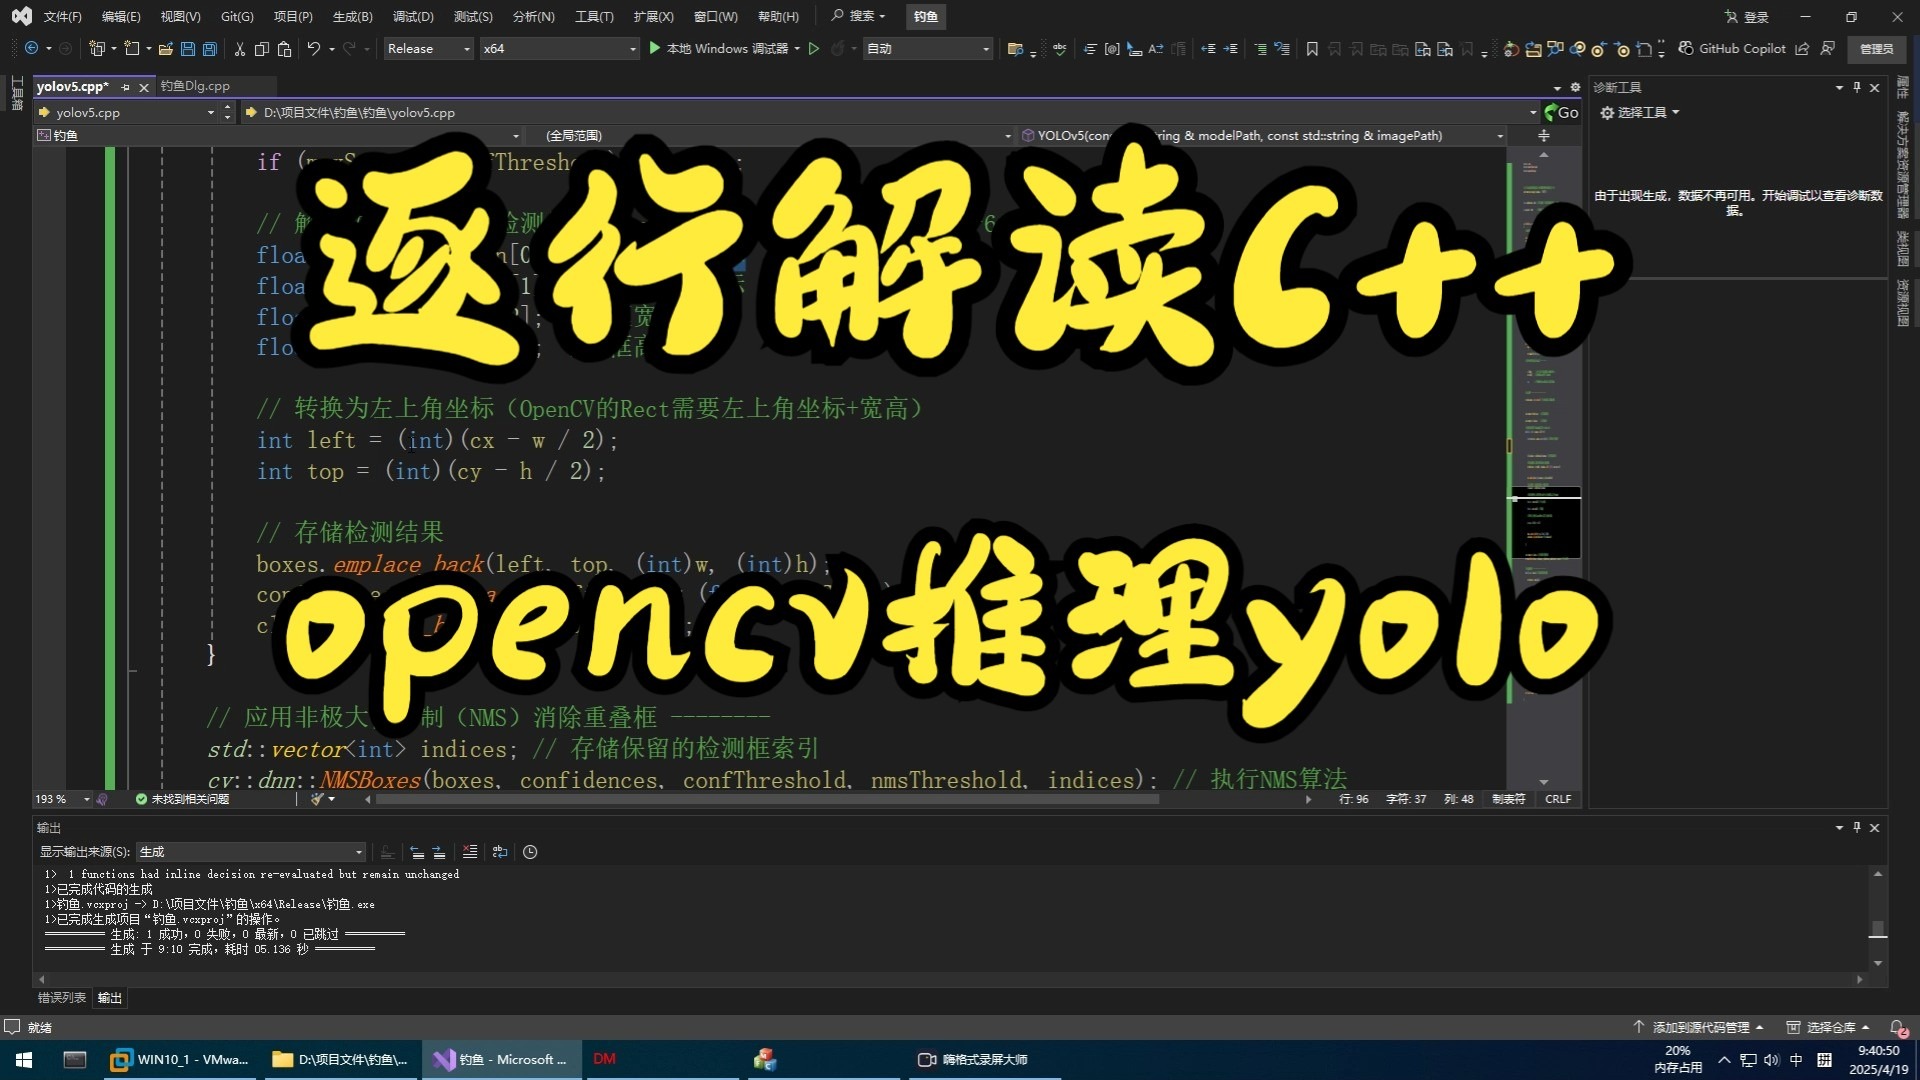Click the 未找到相关问题 status indicator
Image resolution: width=1920 pixels, height=1080 pixels.
(x=183, y=799)
